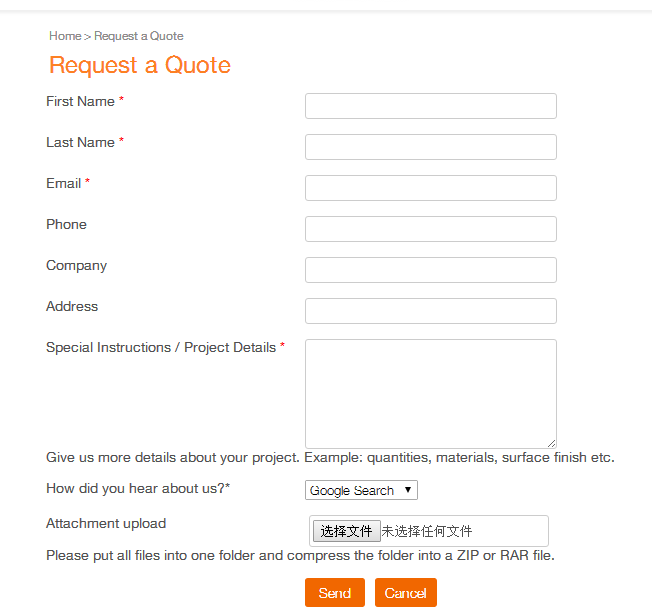Focus the Last Name text box

tap(431, 147)
